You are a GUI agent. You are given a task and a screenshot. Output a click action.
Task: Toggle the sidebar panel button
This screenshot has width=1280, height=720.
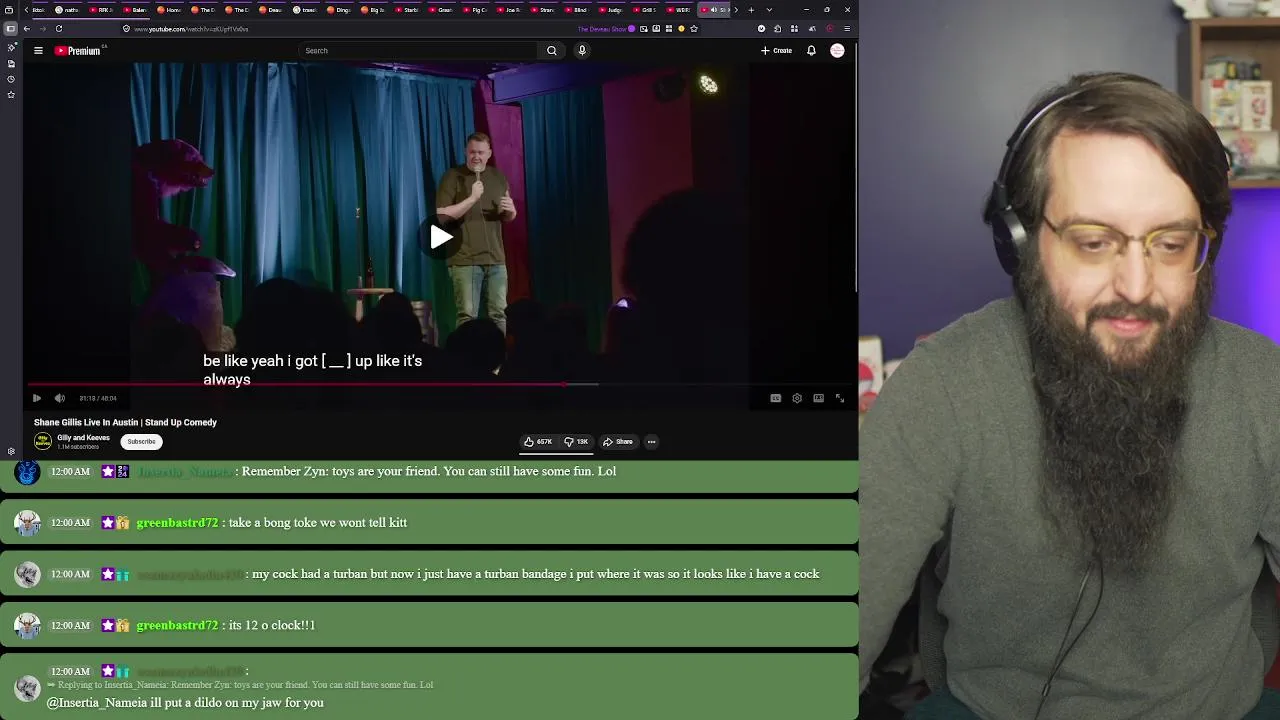pyautogui.click(x=10, y=29)
